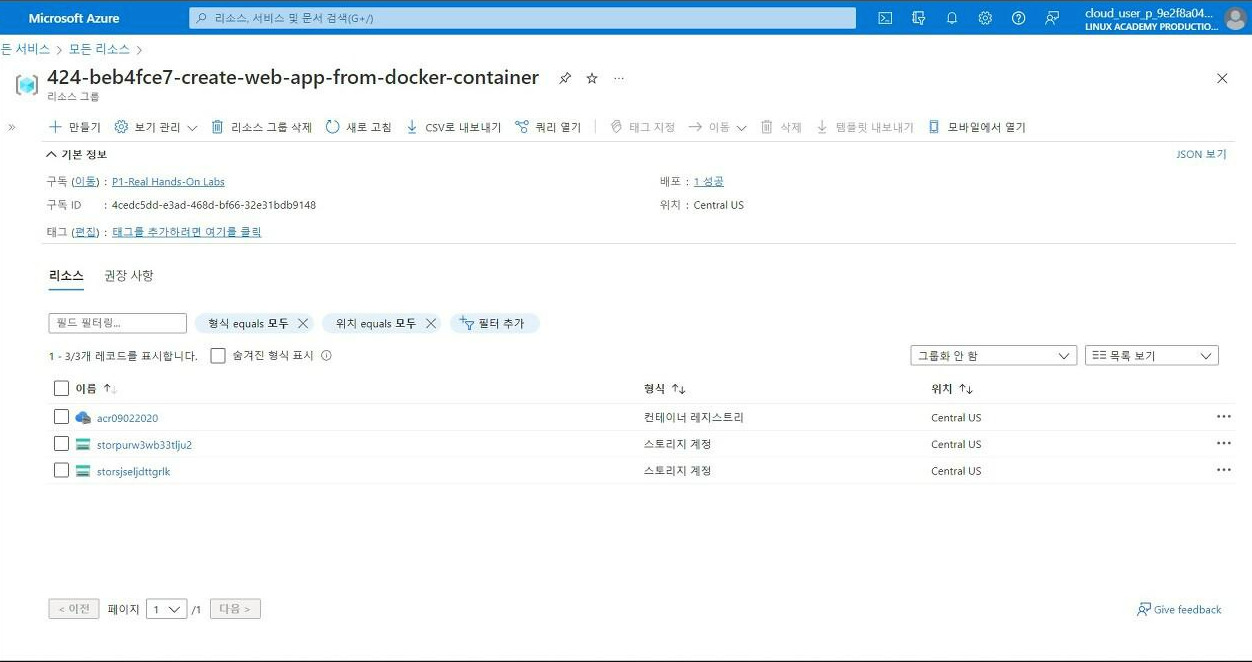The image size is (1252, 662).
Task: Click the 이동 link next to 구독
Action: coord(86,182)
